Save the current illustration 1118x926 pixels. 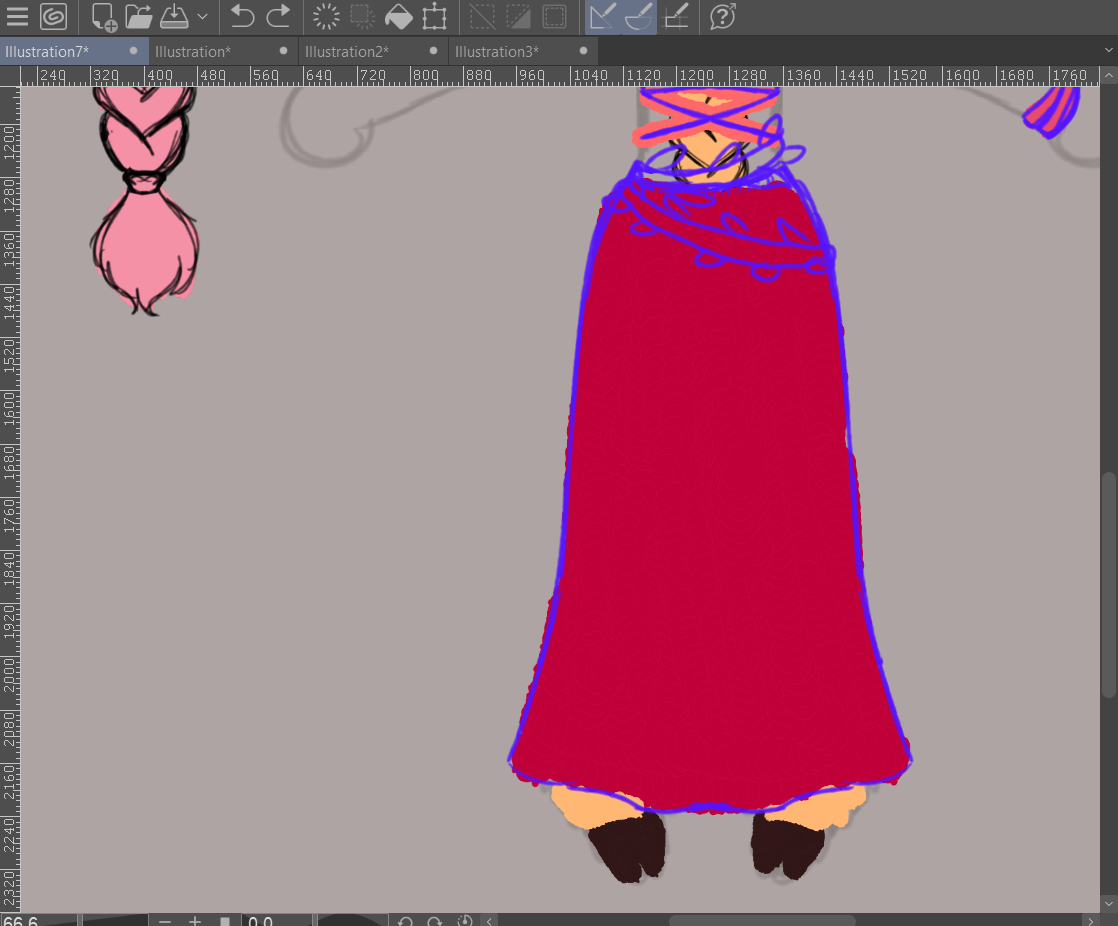pos(174,17)
